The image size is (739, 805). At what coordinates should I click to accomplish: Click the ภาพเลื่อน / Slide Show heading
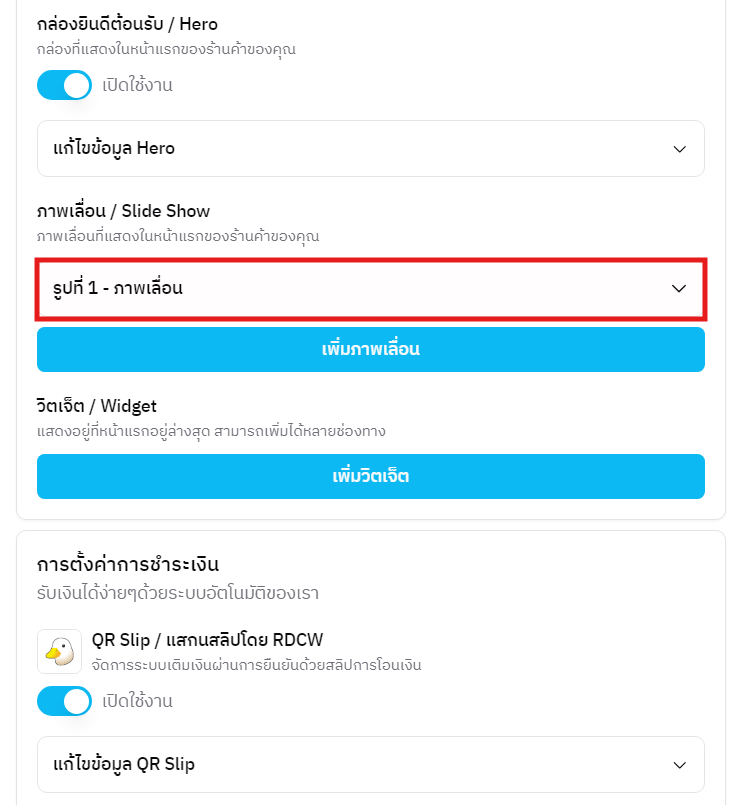123,211
